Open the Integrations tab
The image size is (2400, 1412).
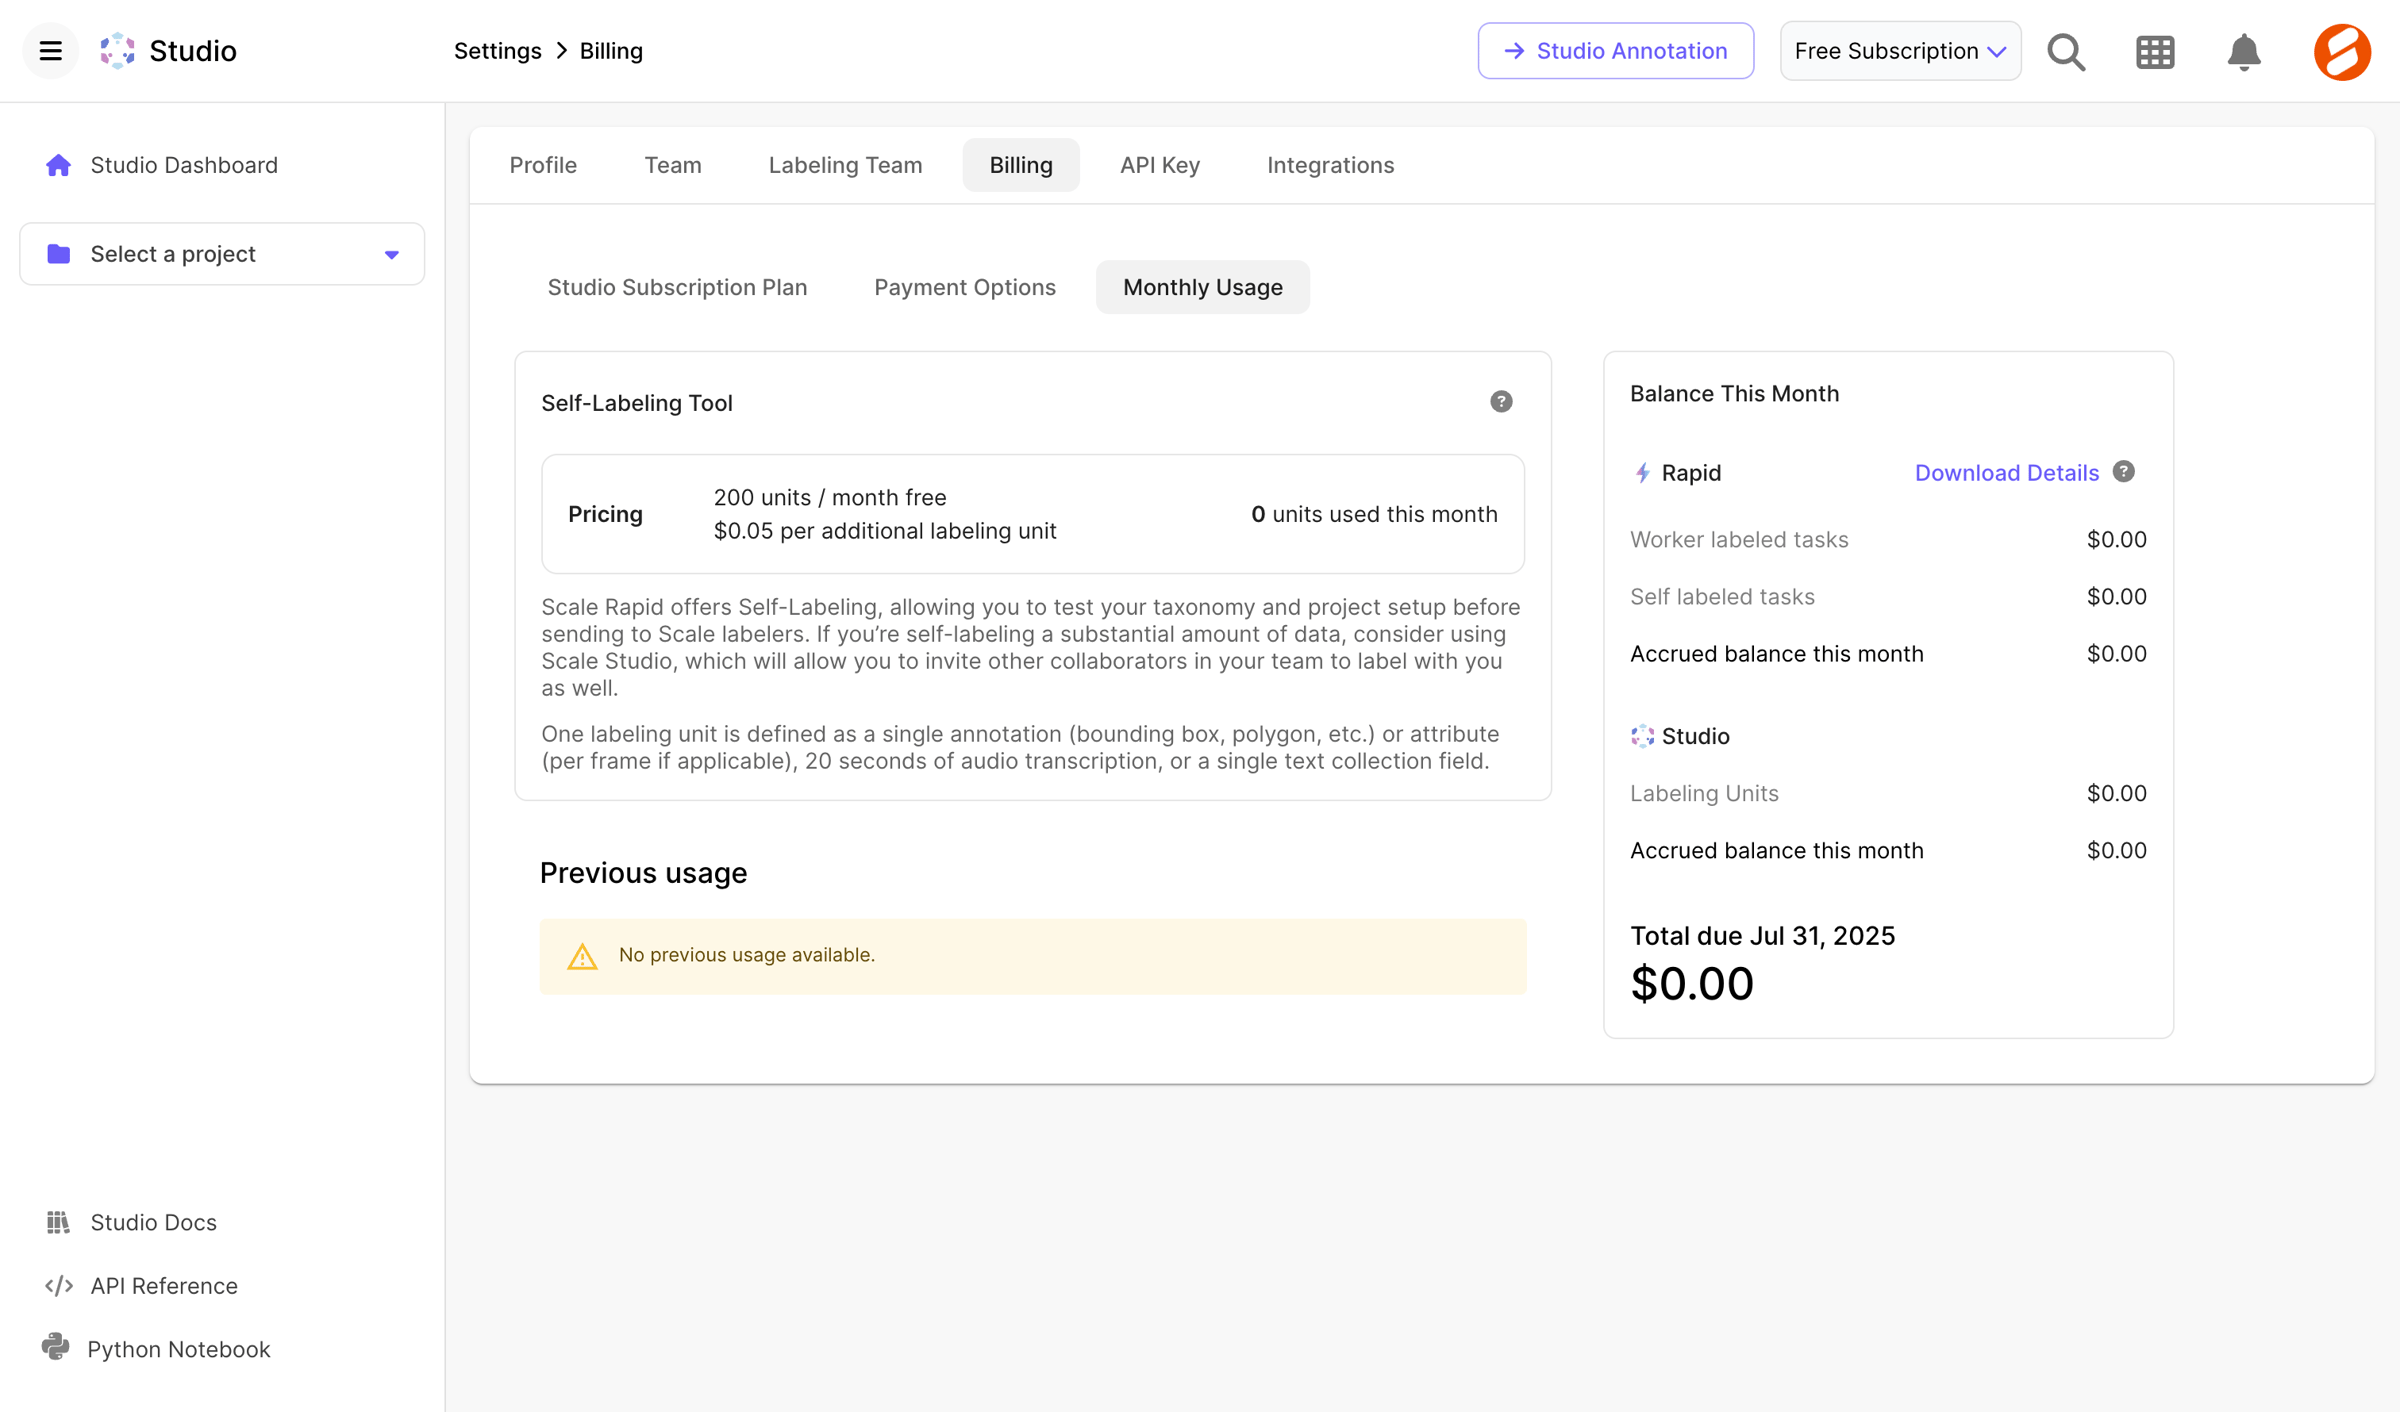[x=1330, y=165]
